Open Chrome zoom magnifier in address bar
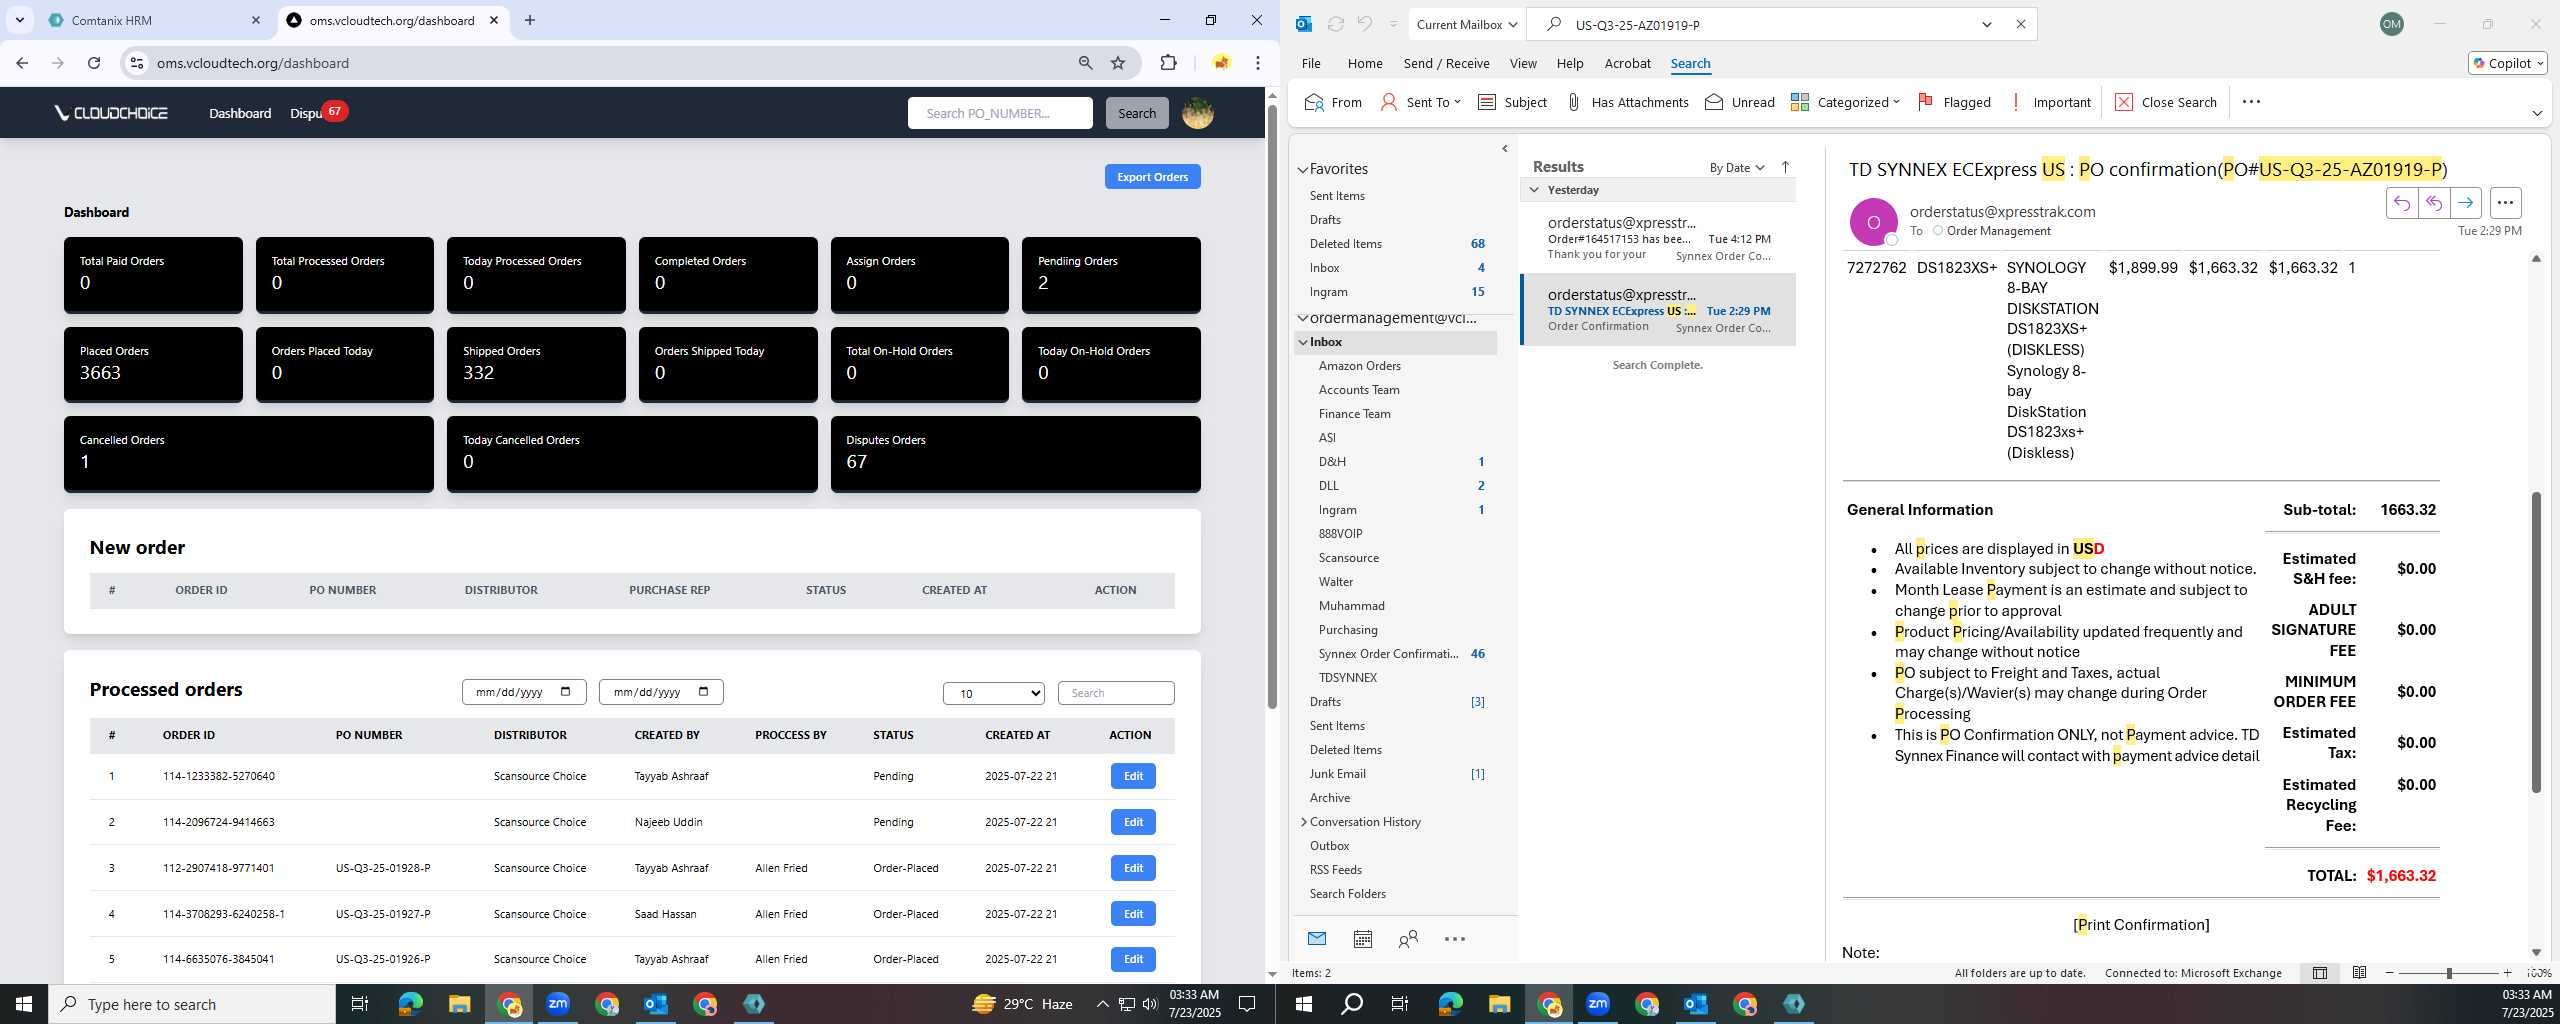Screen dimensions: 2560x1024 pos(1085,63)
